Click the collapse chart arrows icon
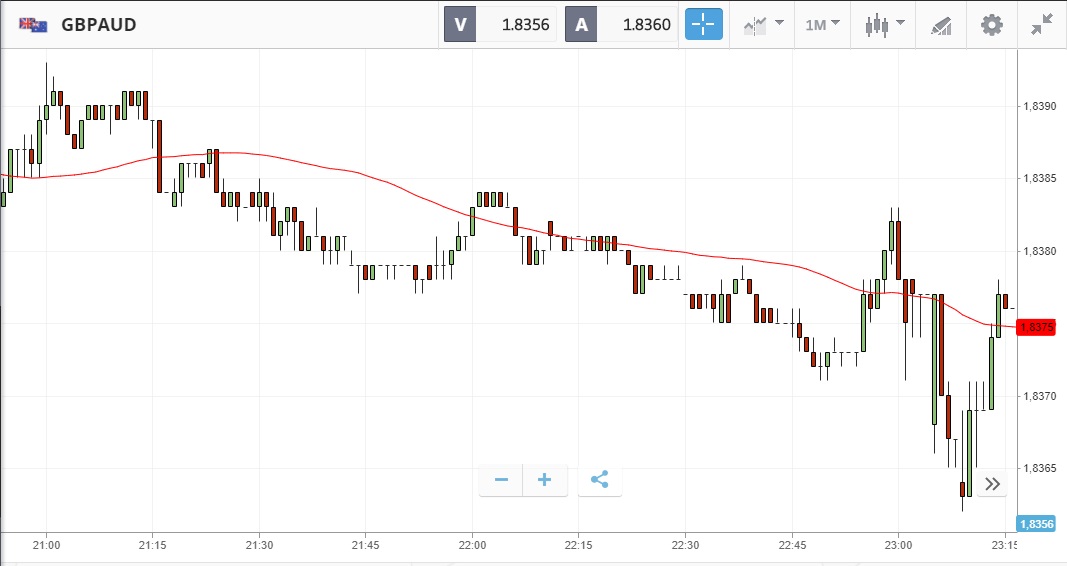The image size is (1067, 566). (1042, 24)
